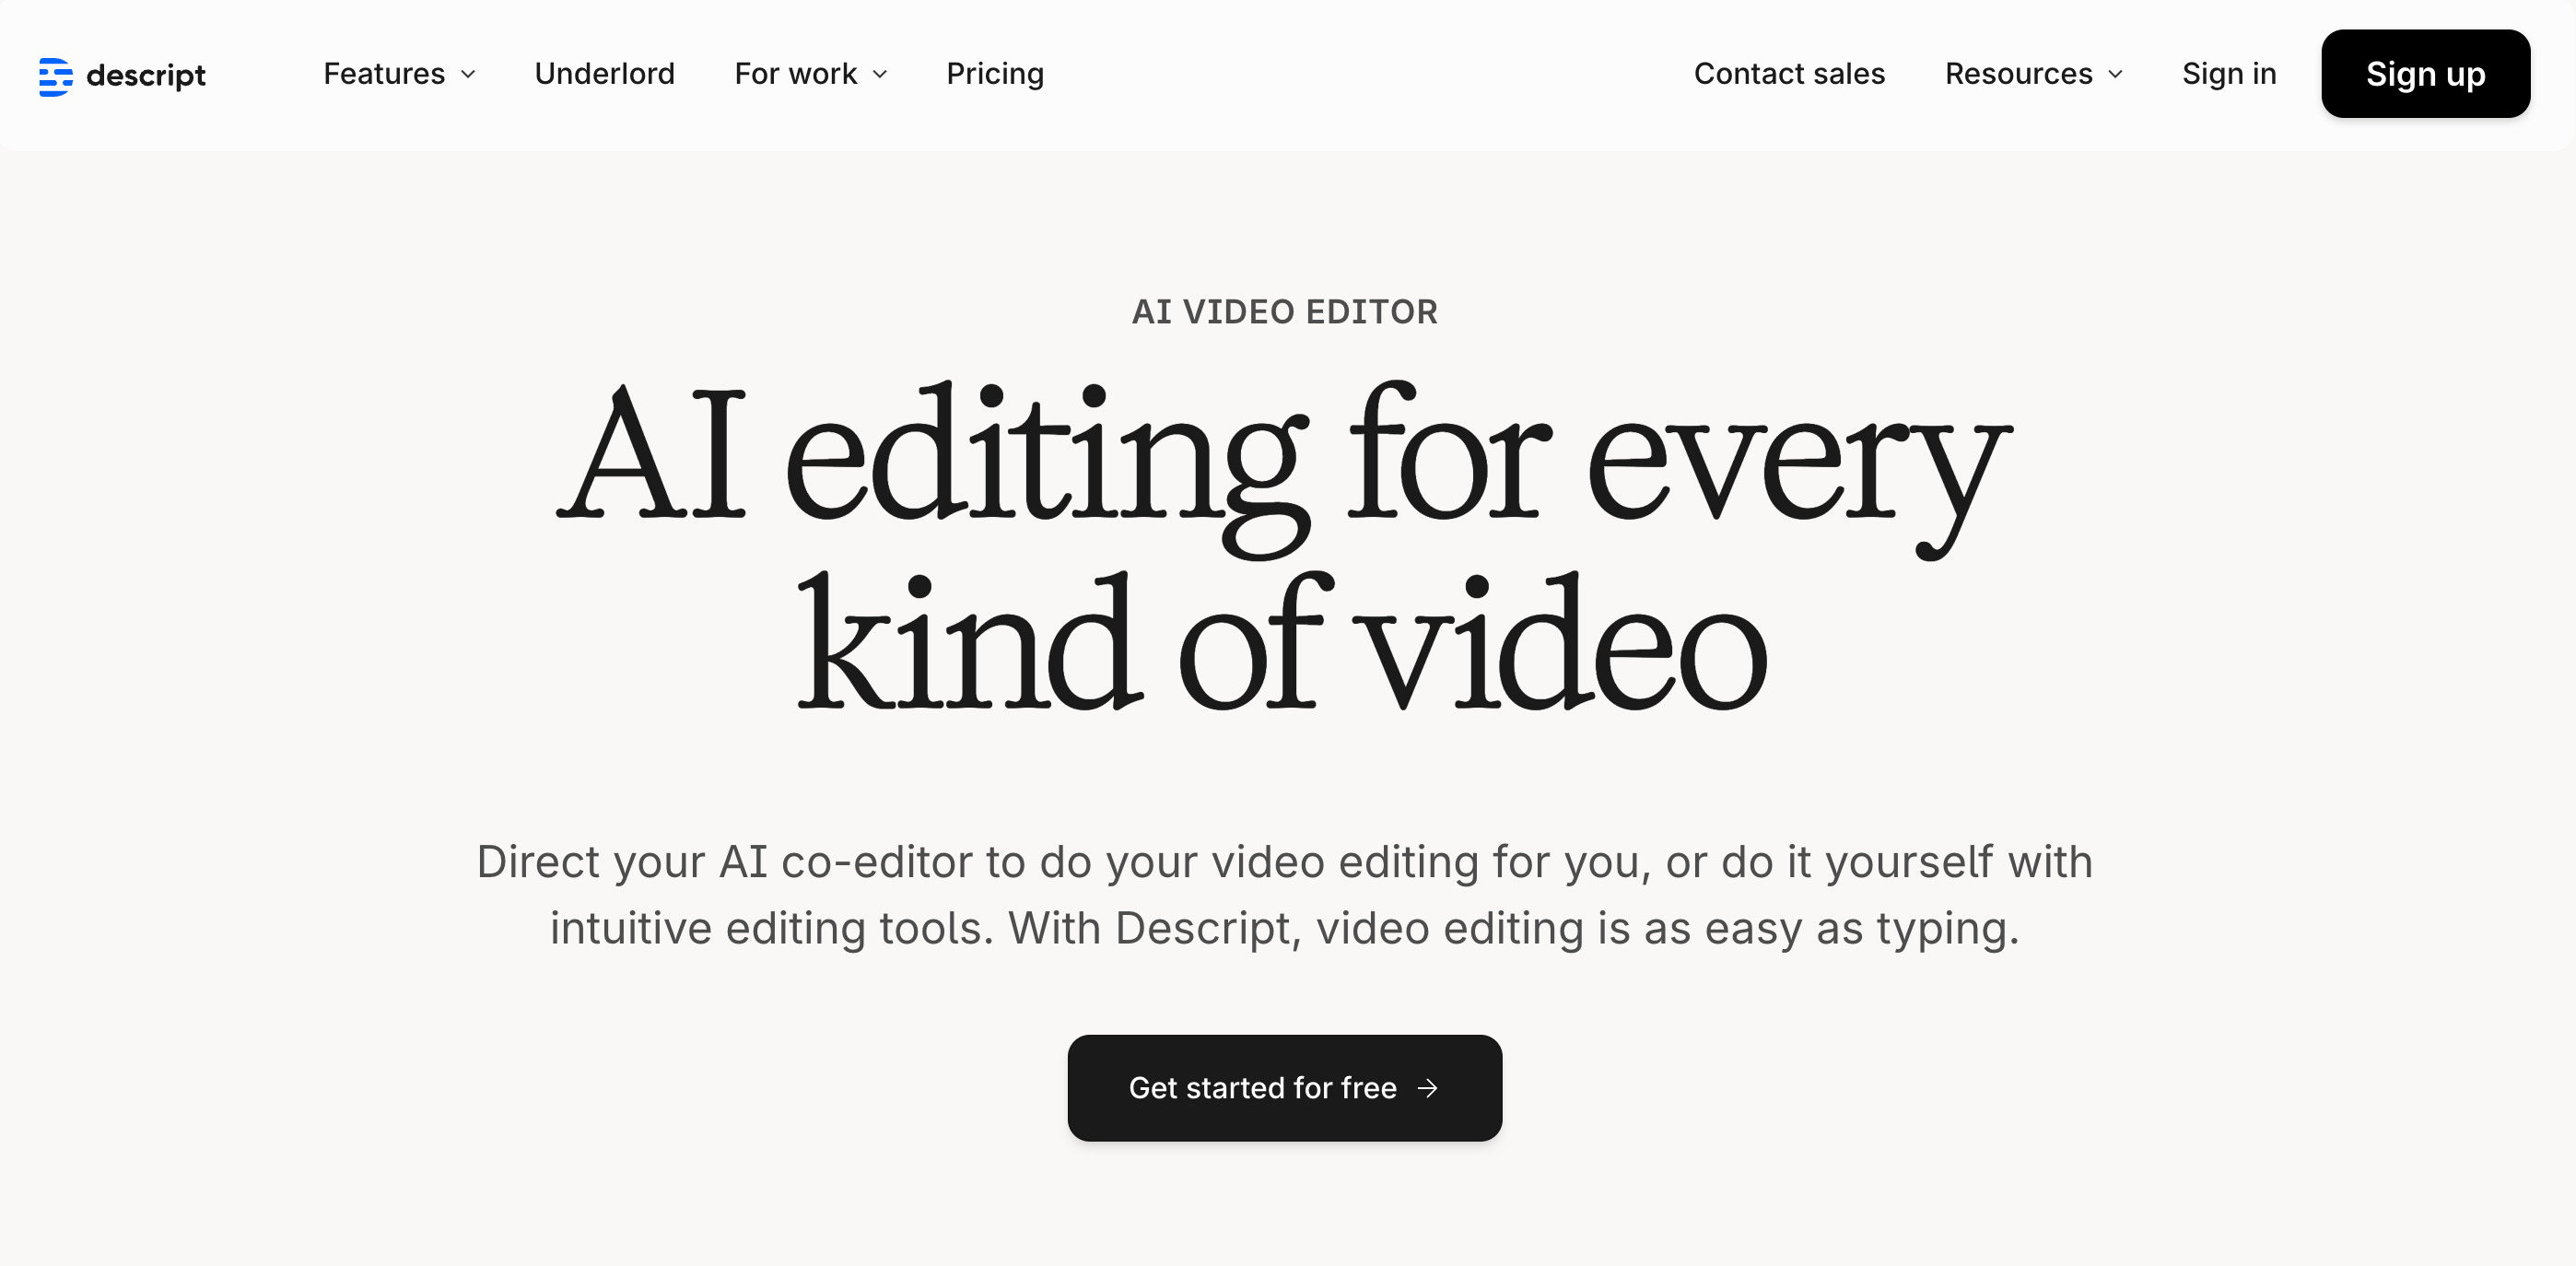This screenshot has width=2576, height=1266.
Task: Open the Pricing page from navigation
Action: pyautogui.click(x=994, y=73)
